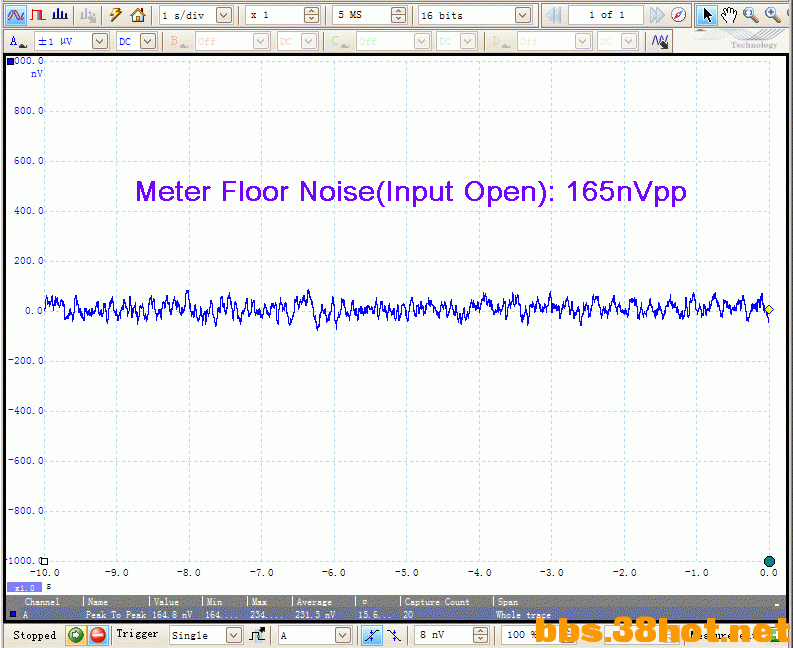
Task: Click the x1.0 time axis scale label
Action: 24,588
